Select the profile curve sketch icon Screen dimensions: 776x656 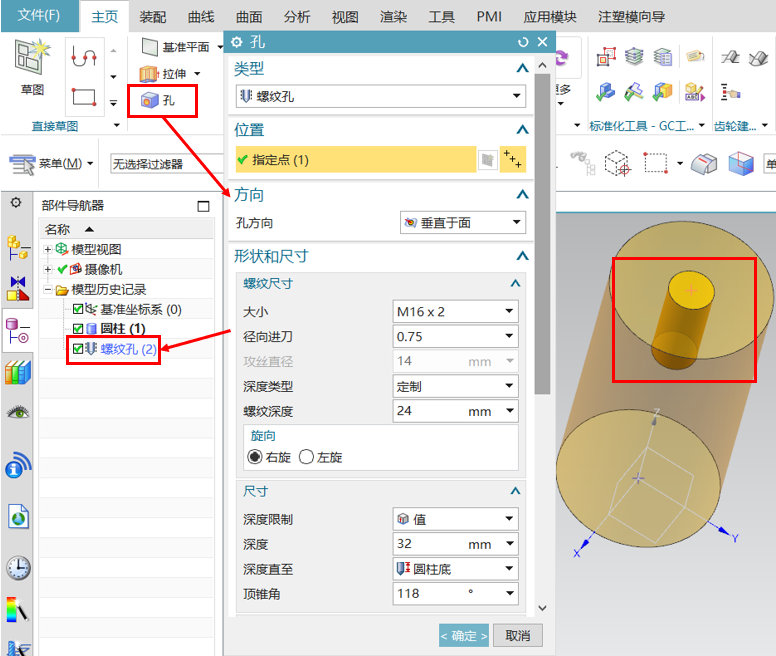pos(84,56)
